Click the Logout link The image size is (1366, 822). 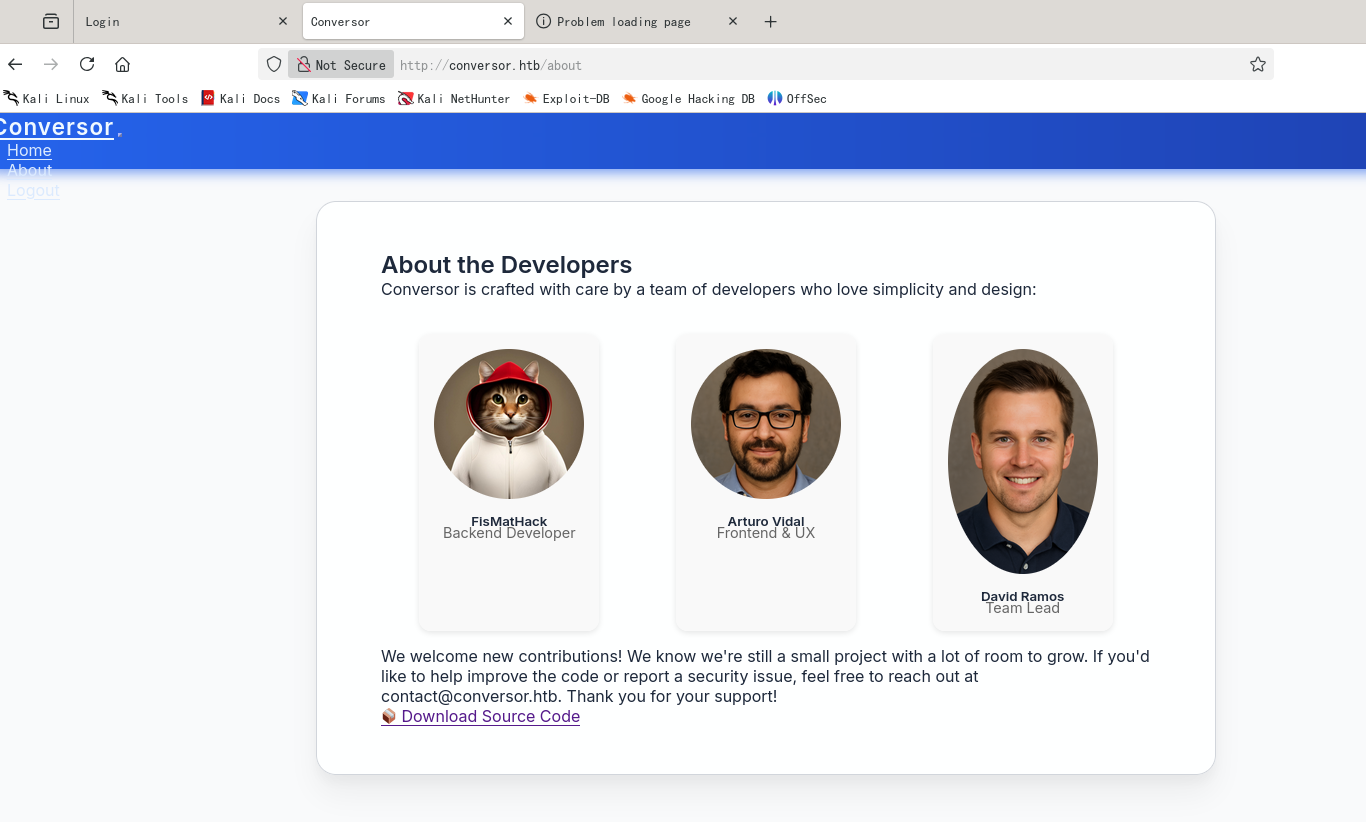(x=33, y=191)
